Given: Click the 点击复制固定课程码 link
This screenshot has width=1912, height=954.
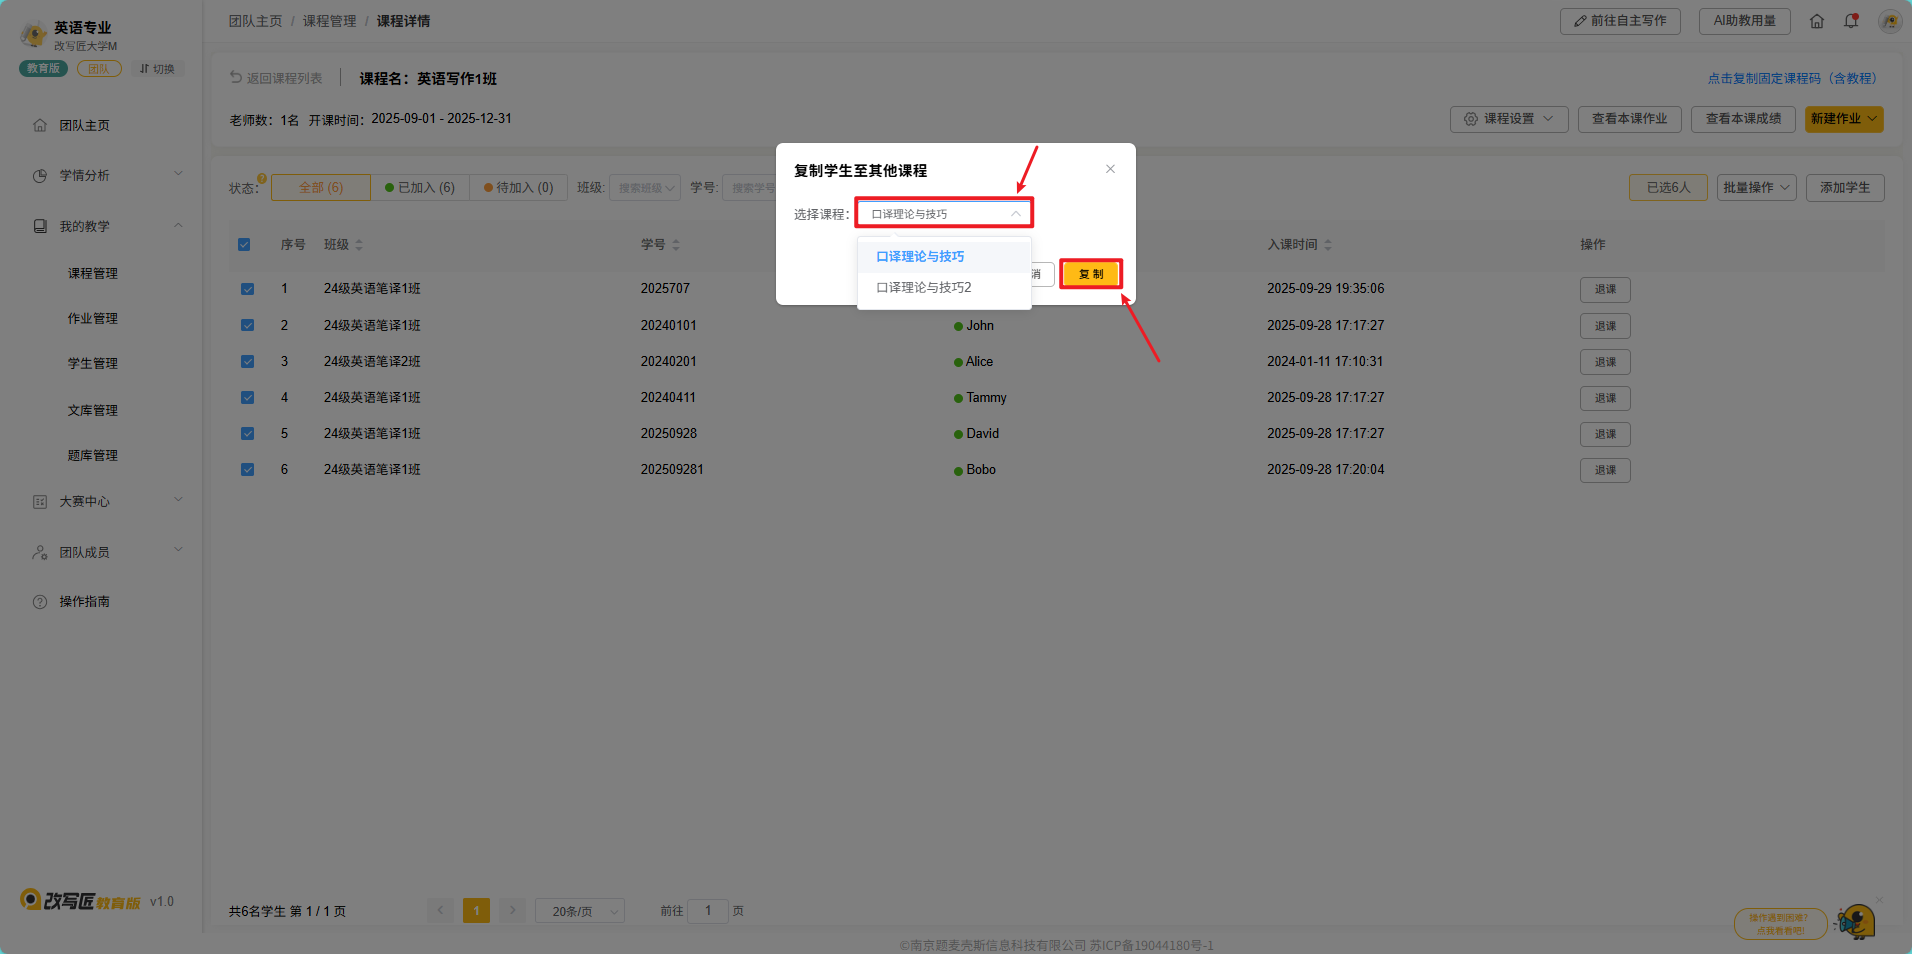Looking at the screenshot, I should [x=1791, y=78].
